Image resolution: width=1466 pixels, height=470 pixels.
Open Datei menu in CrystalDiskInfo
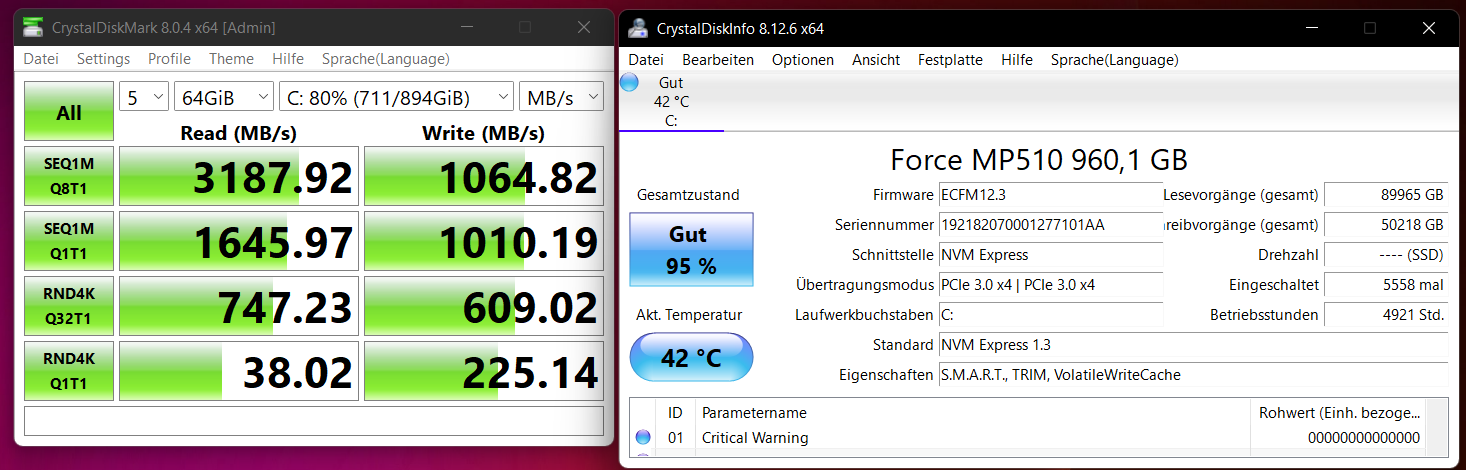click(646, 60)
